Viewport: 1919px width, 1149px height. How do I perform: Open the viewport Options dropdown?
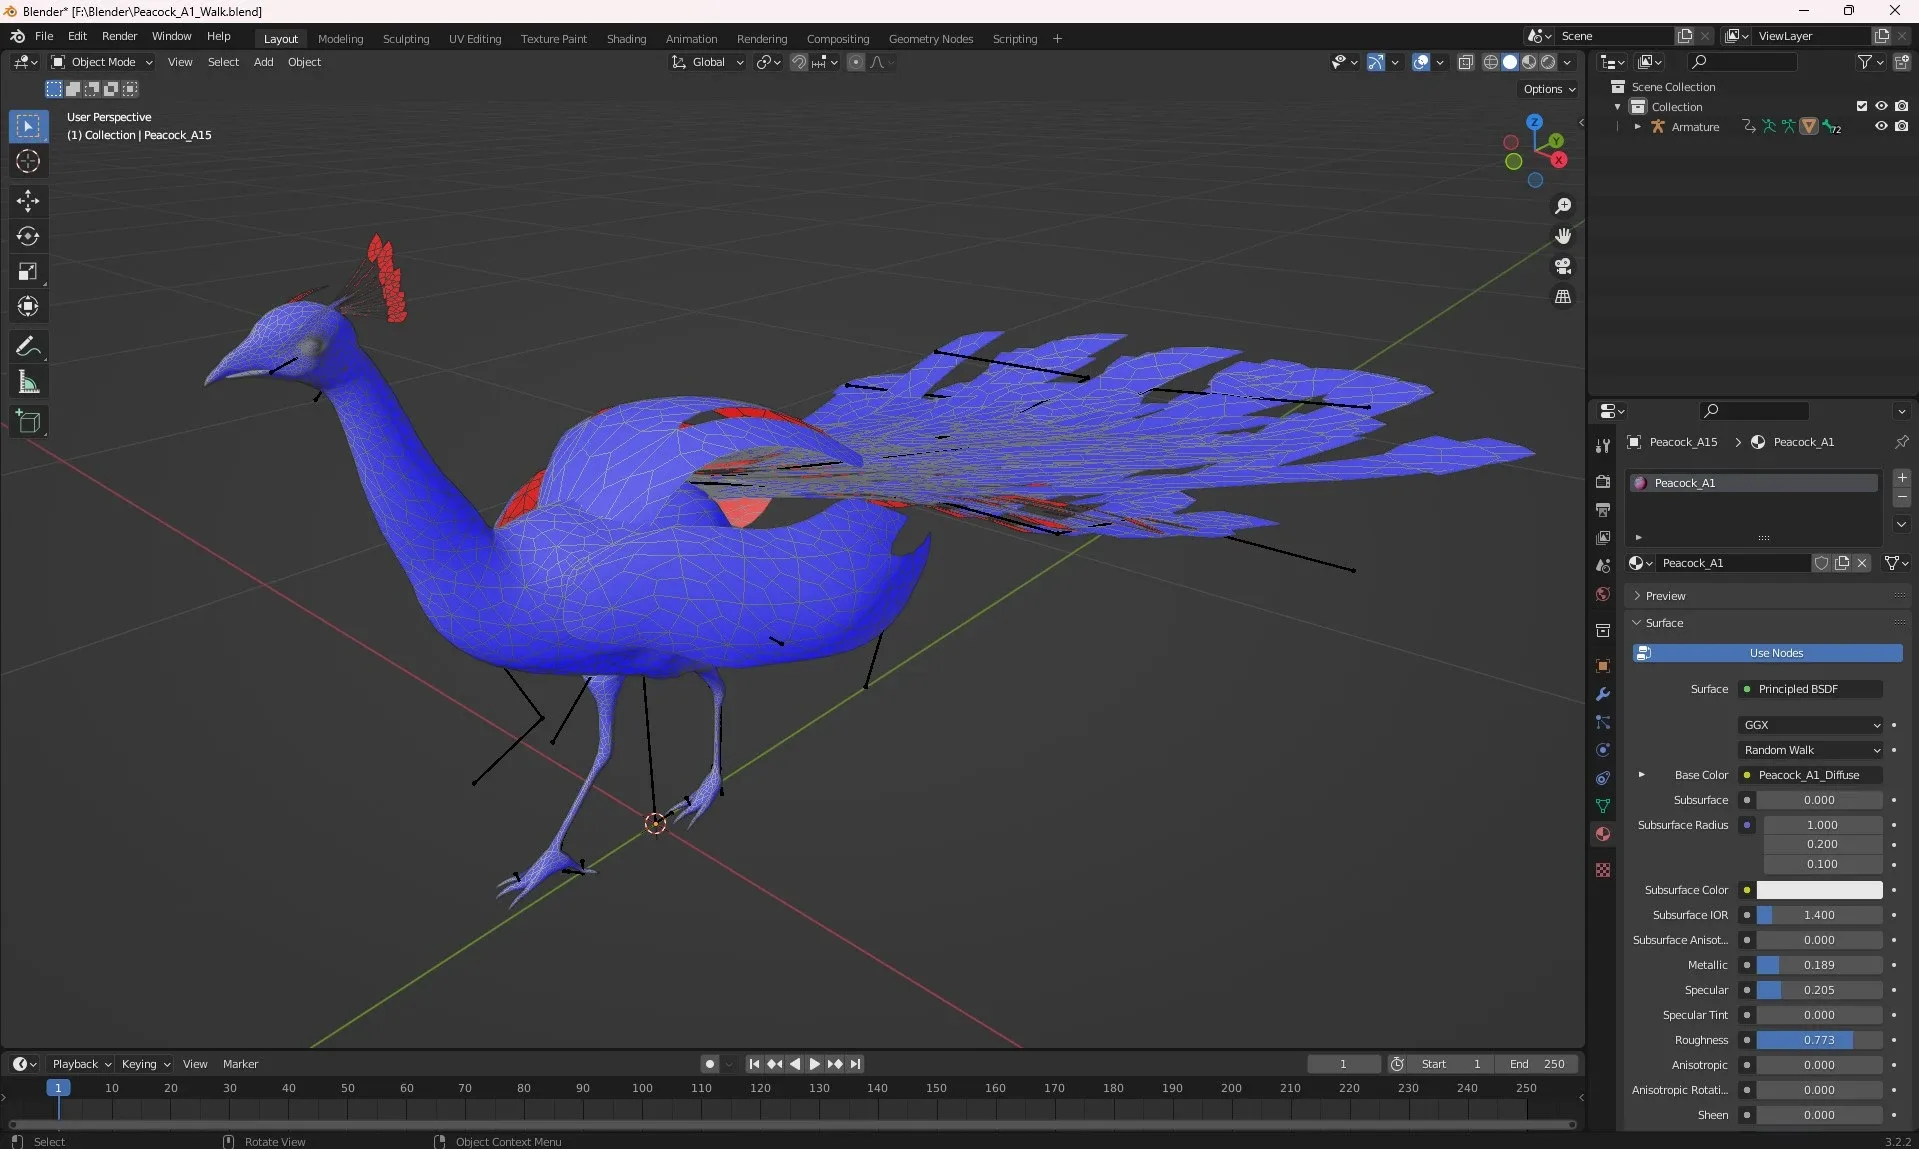click(x=1548, y=89)
